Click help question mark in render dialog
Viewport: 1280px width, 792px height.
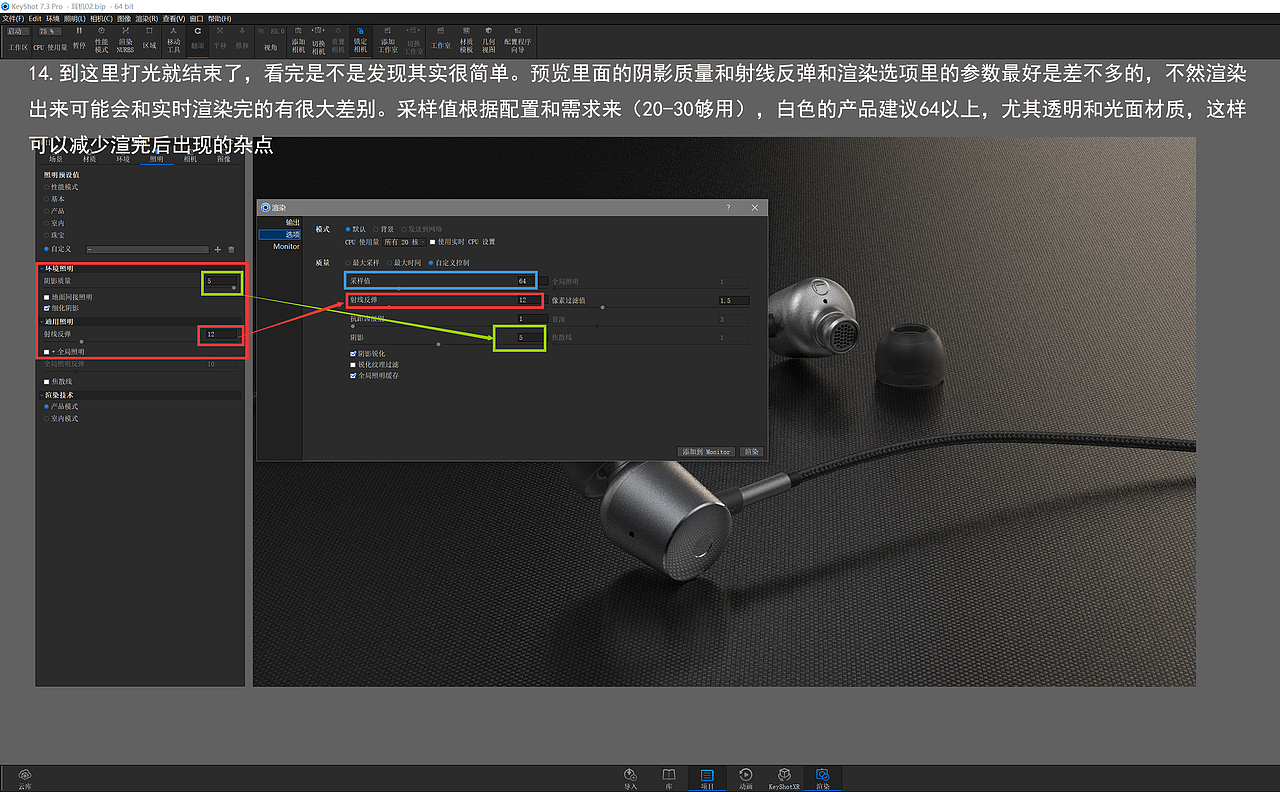coord(728,208)
